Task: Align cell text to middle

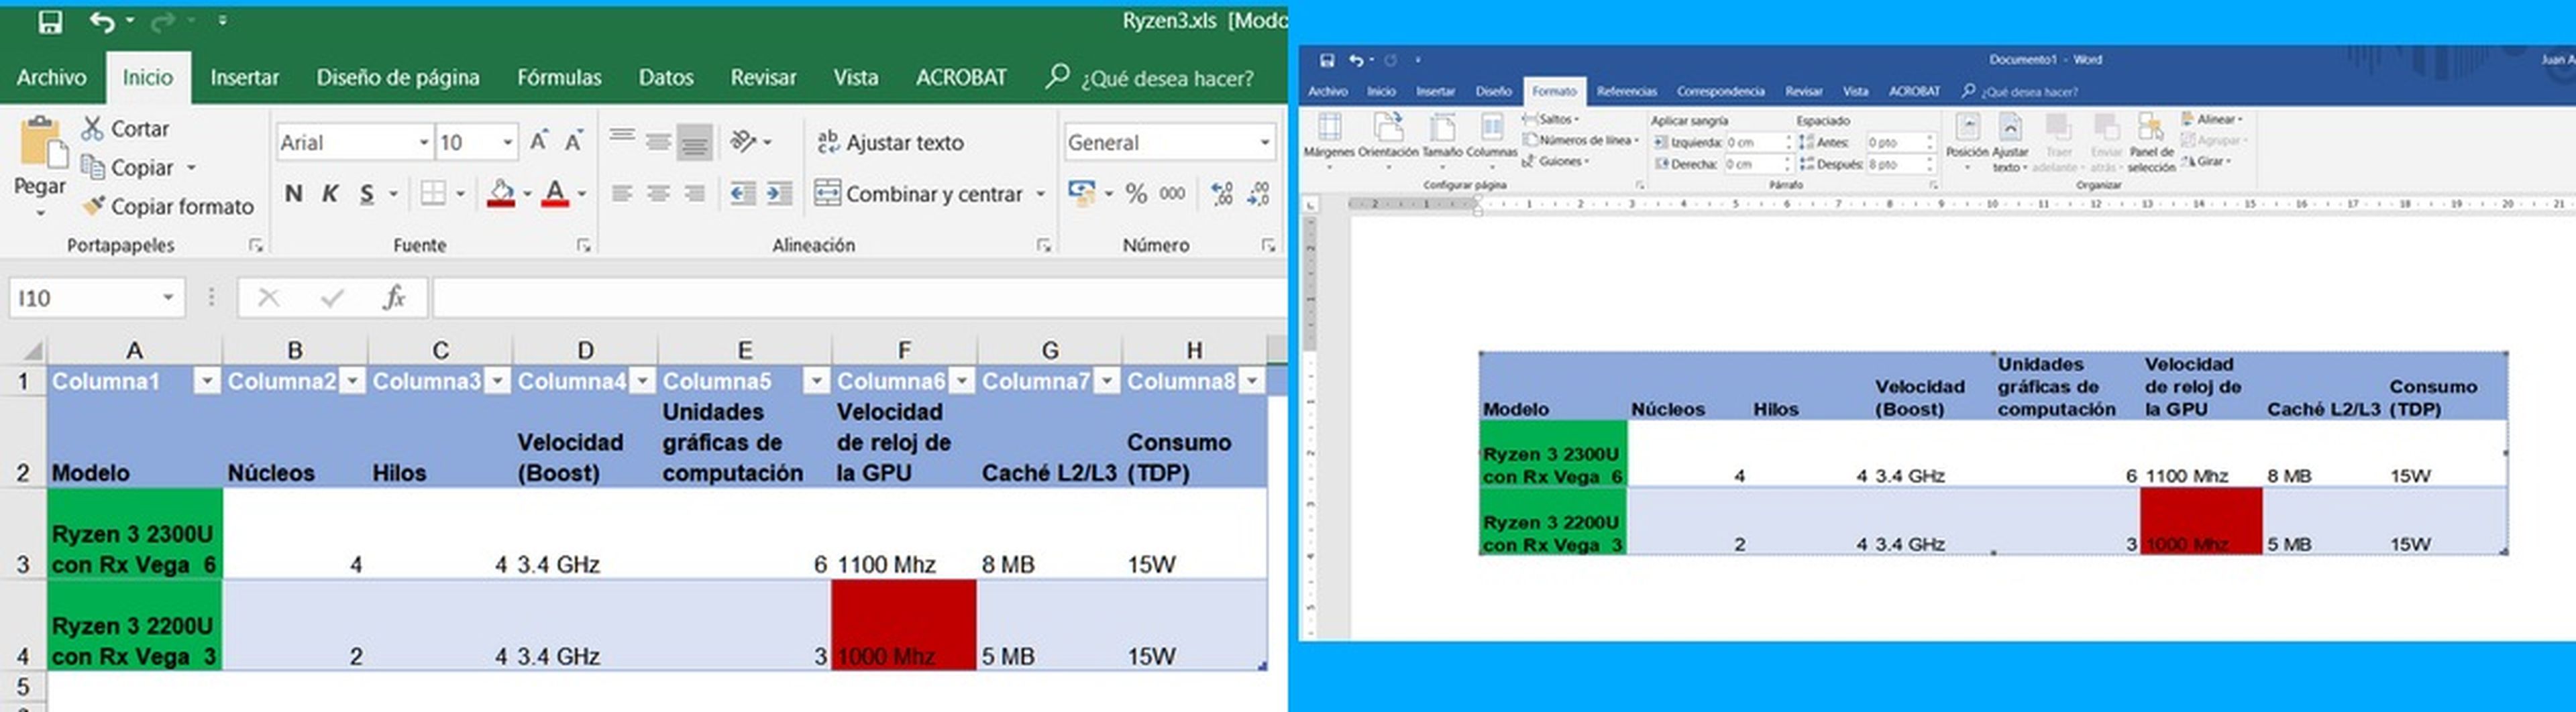Action: (x=658, y=141)
